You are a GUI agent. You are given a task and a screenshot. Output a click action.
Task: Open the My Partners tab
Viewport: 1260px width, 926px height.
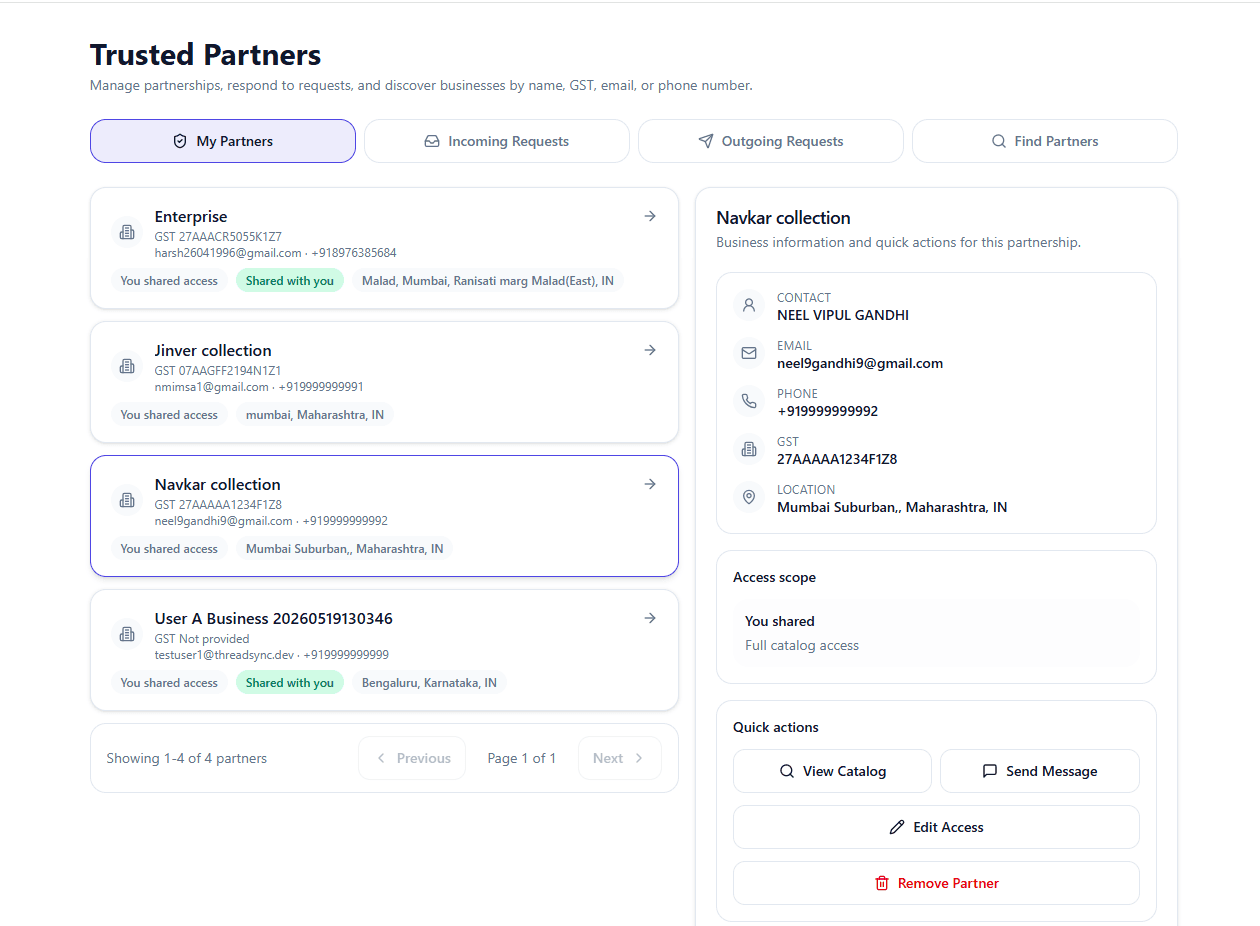tap(223, 141)
